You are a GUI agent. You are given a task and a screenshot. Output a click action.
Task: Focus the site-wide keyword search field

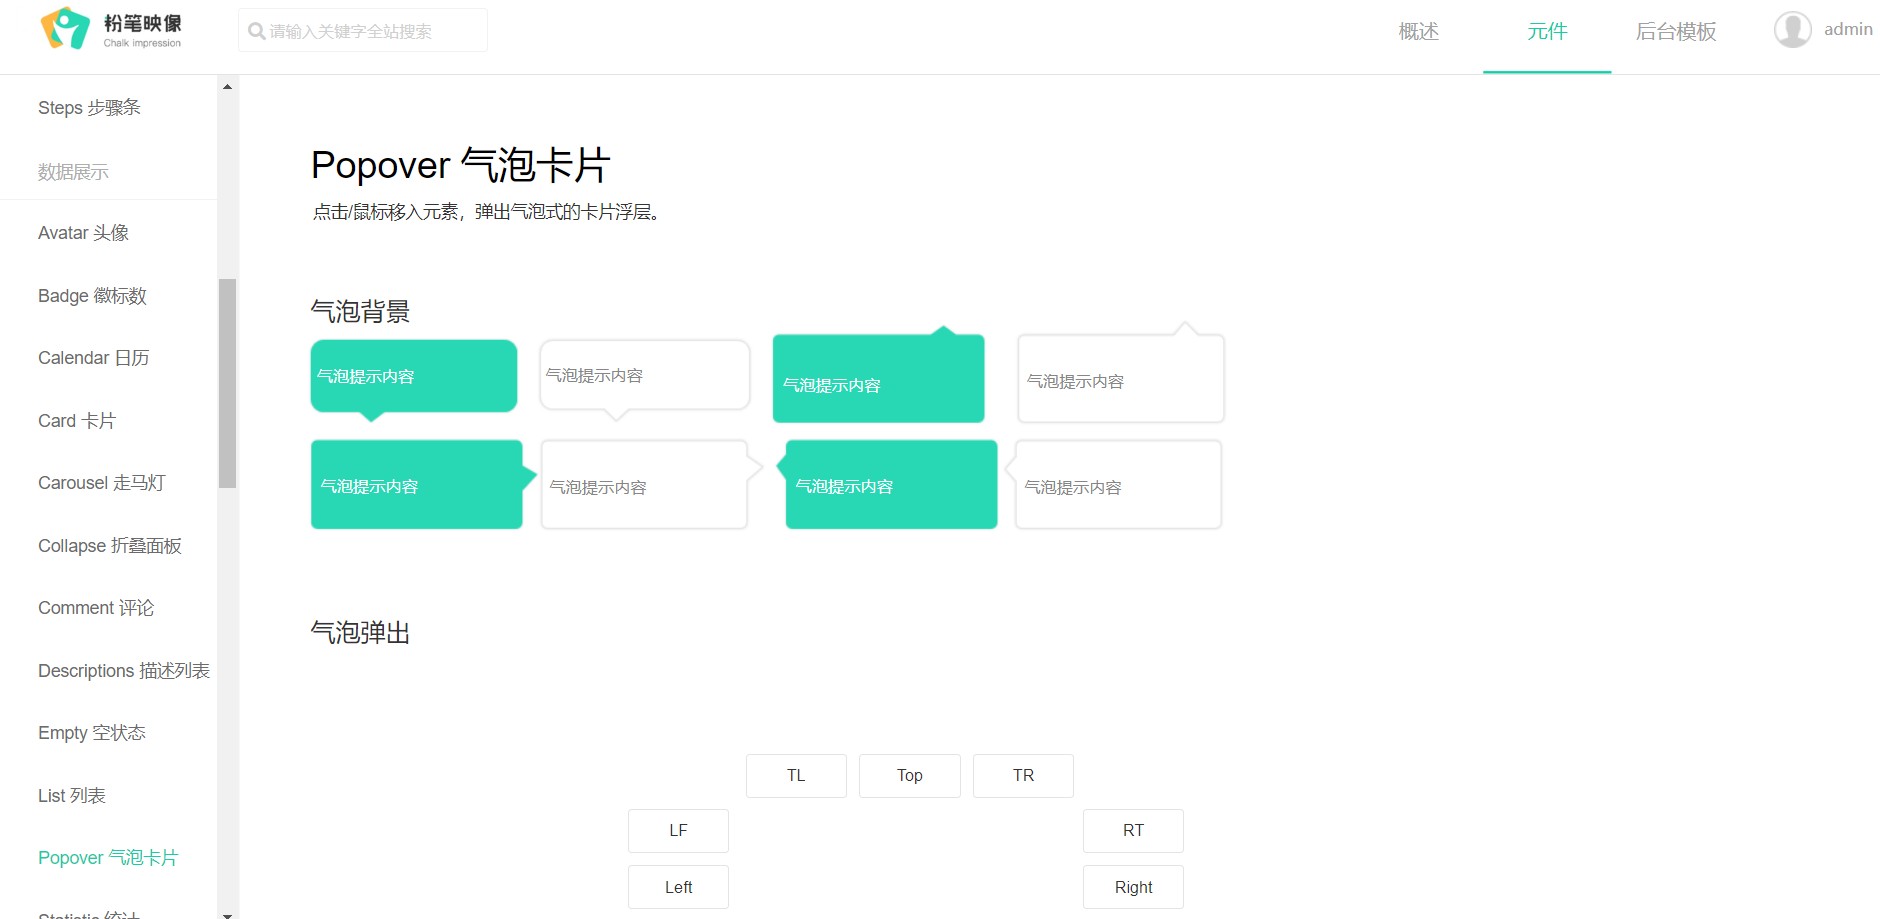(363, 31)
